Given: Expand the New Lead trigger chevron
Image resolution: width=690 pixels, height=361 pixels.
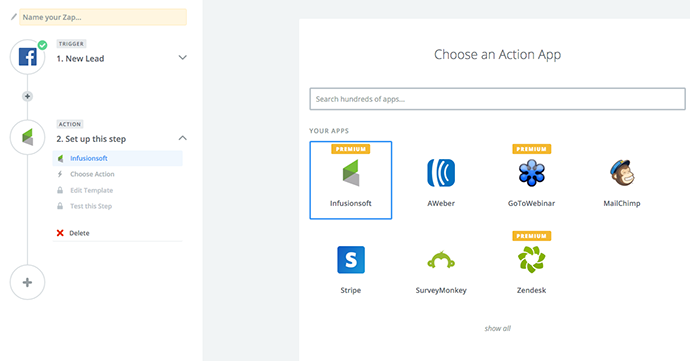Looking at the screenshot, I should coord(183,58).
